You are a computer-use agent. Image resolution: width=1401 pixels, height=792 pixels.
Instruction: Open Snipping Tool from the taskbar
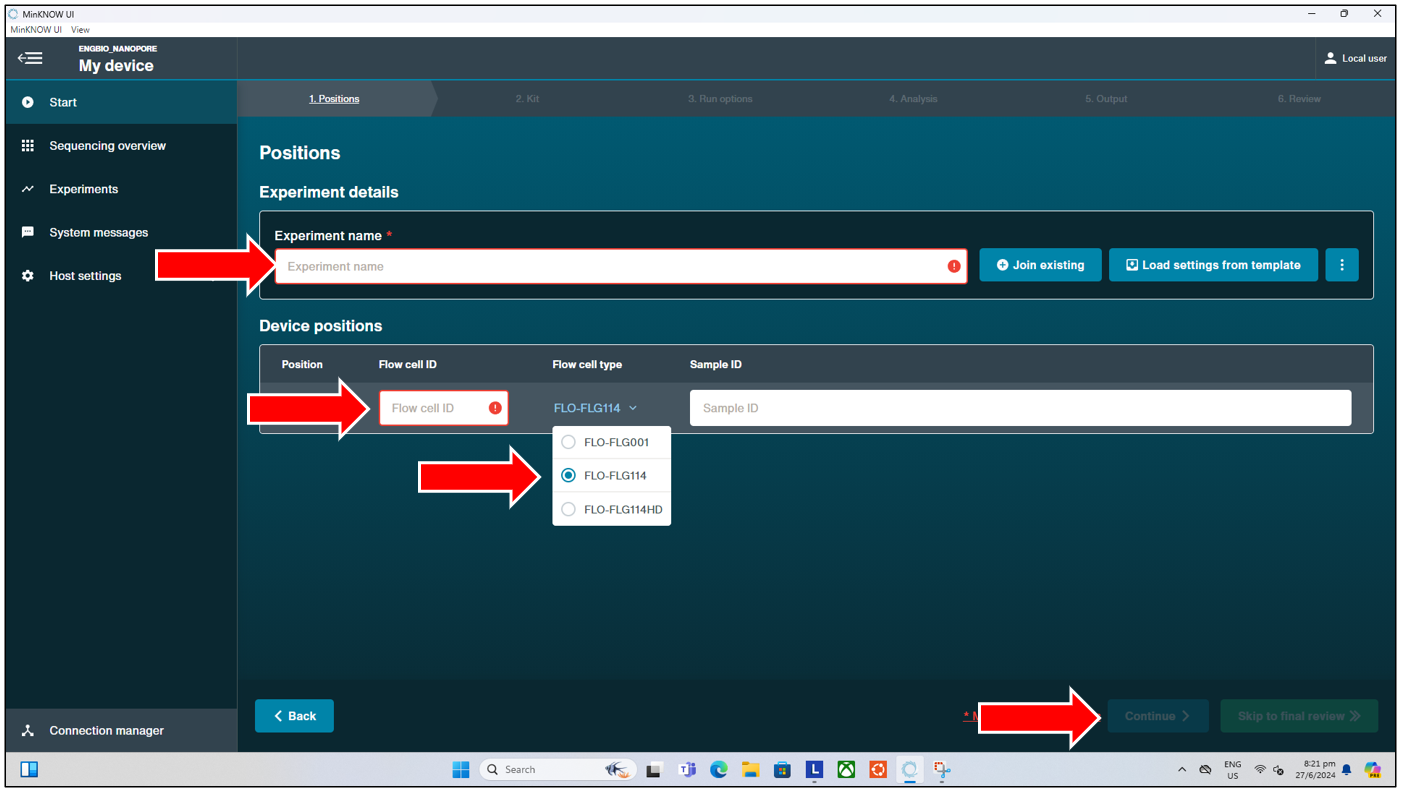(x=942, y=770)
